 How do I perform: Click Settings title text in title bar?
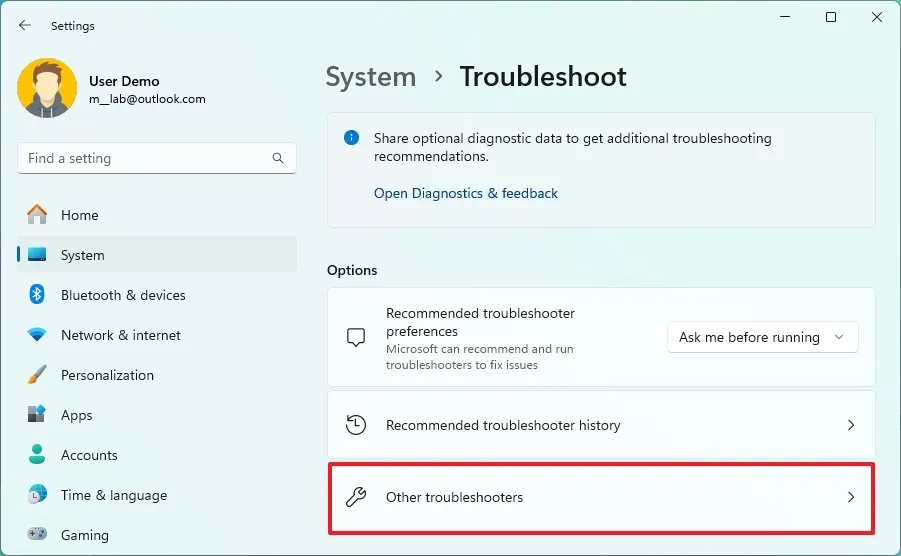pos(72,26)
